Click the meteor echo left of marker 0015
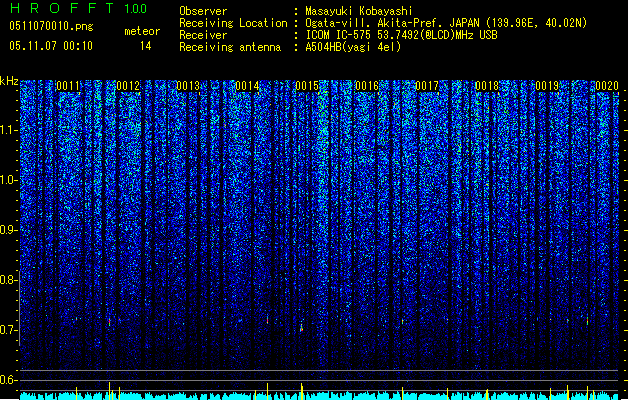Screen dimensions: 629x400 (302, 328)
